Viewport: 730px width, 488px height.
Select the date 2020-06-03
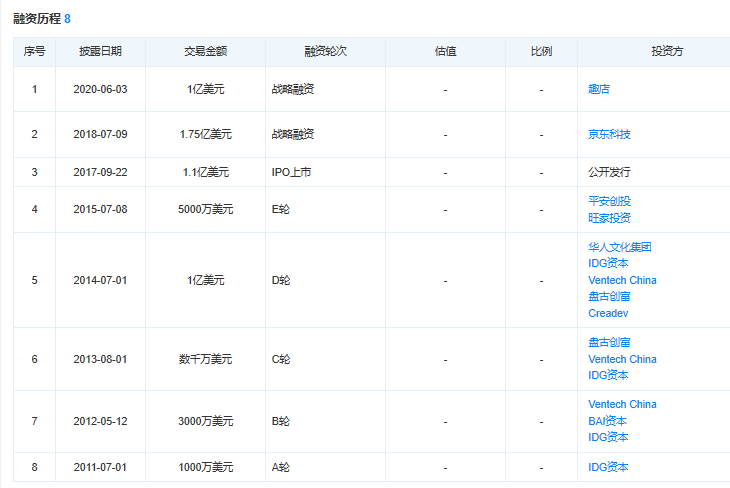point(100,89)
